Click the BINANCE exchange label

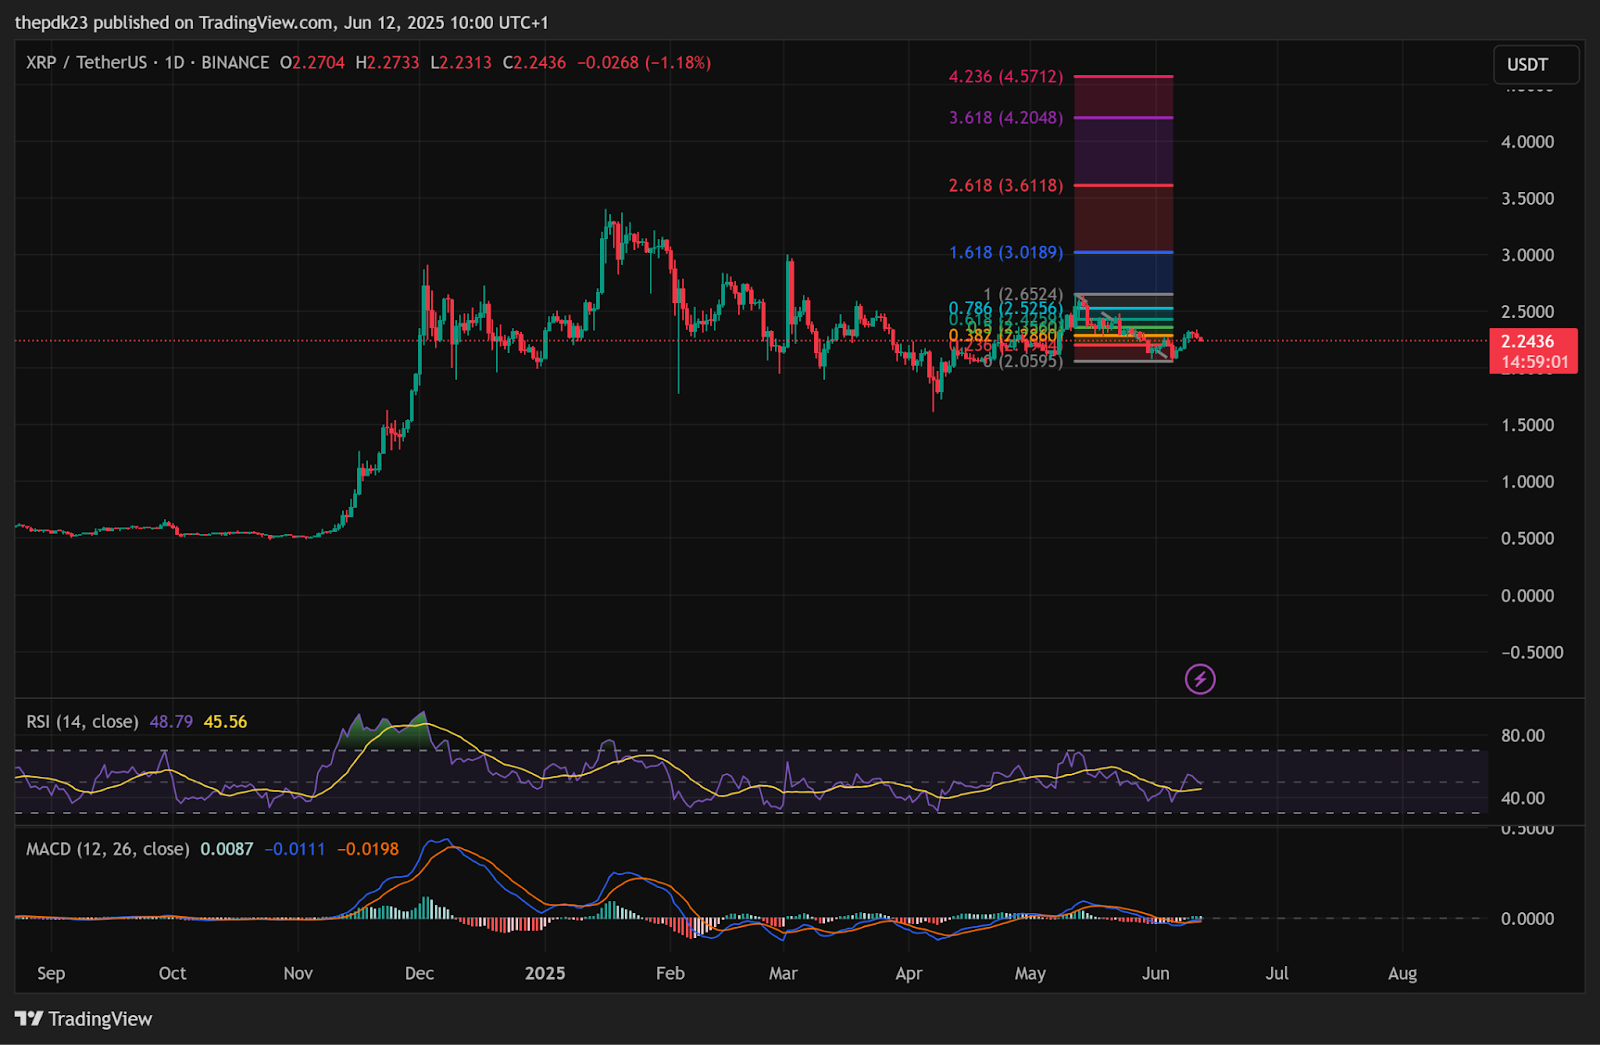tap(235, 62)
